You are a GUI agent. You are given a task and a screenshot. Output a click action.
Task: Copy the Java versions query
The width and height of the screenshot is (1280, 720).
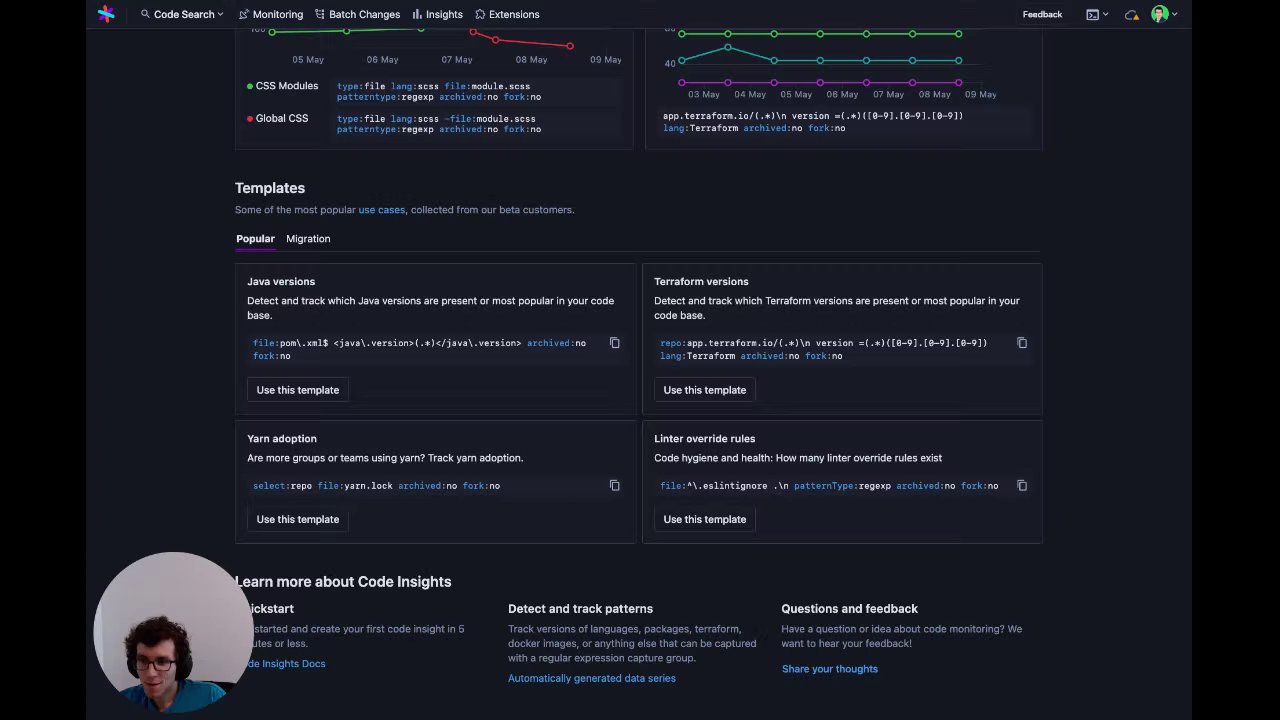(615, 343)
